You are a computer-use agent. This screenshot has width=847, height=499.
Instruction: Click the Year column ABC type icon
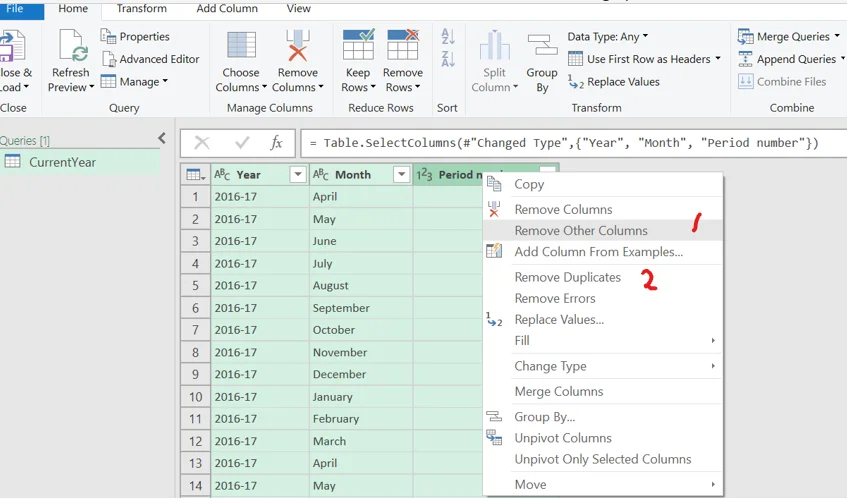click(x=222, y=174)
